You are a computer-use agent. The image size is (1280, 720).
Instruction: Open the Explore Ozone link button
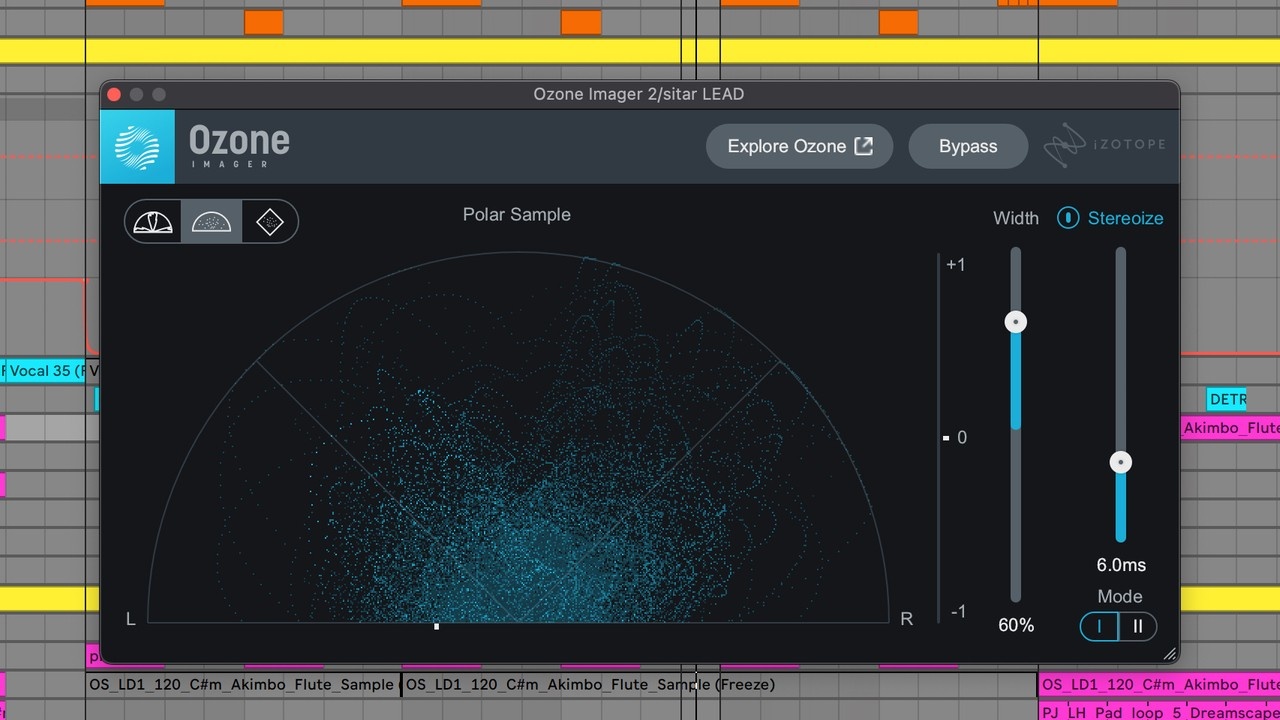[800, 146]
